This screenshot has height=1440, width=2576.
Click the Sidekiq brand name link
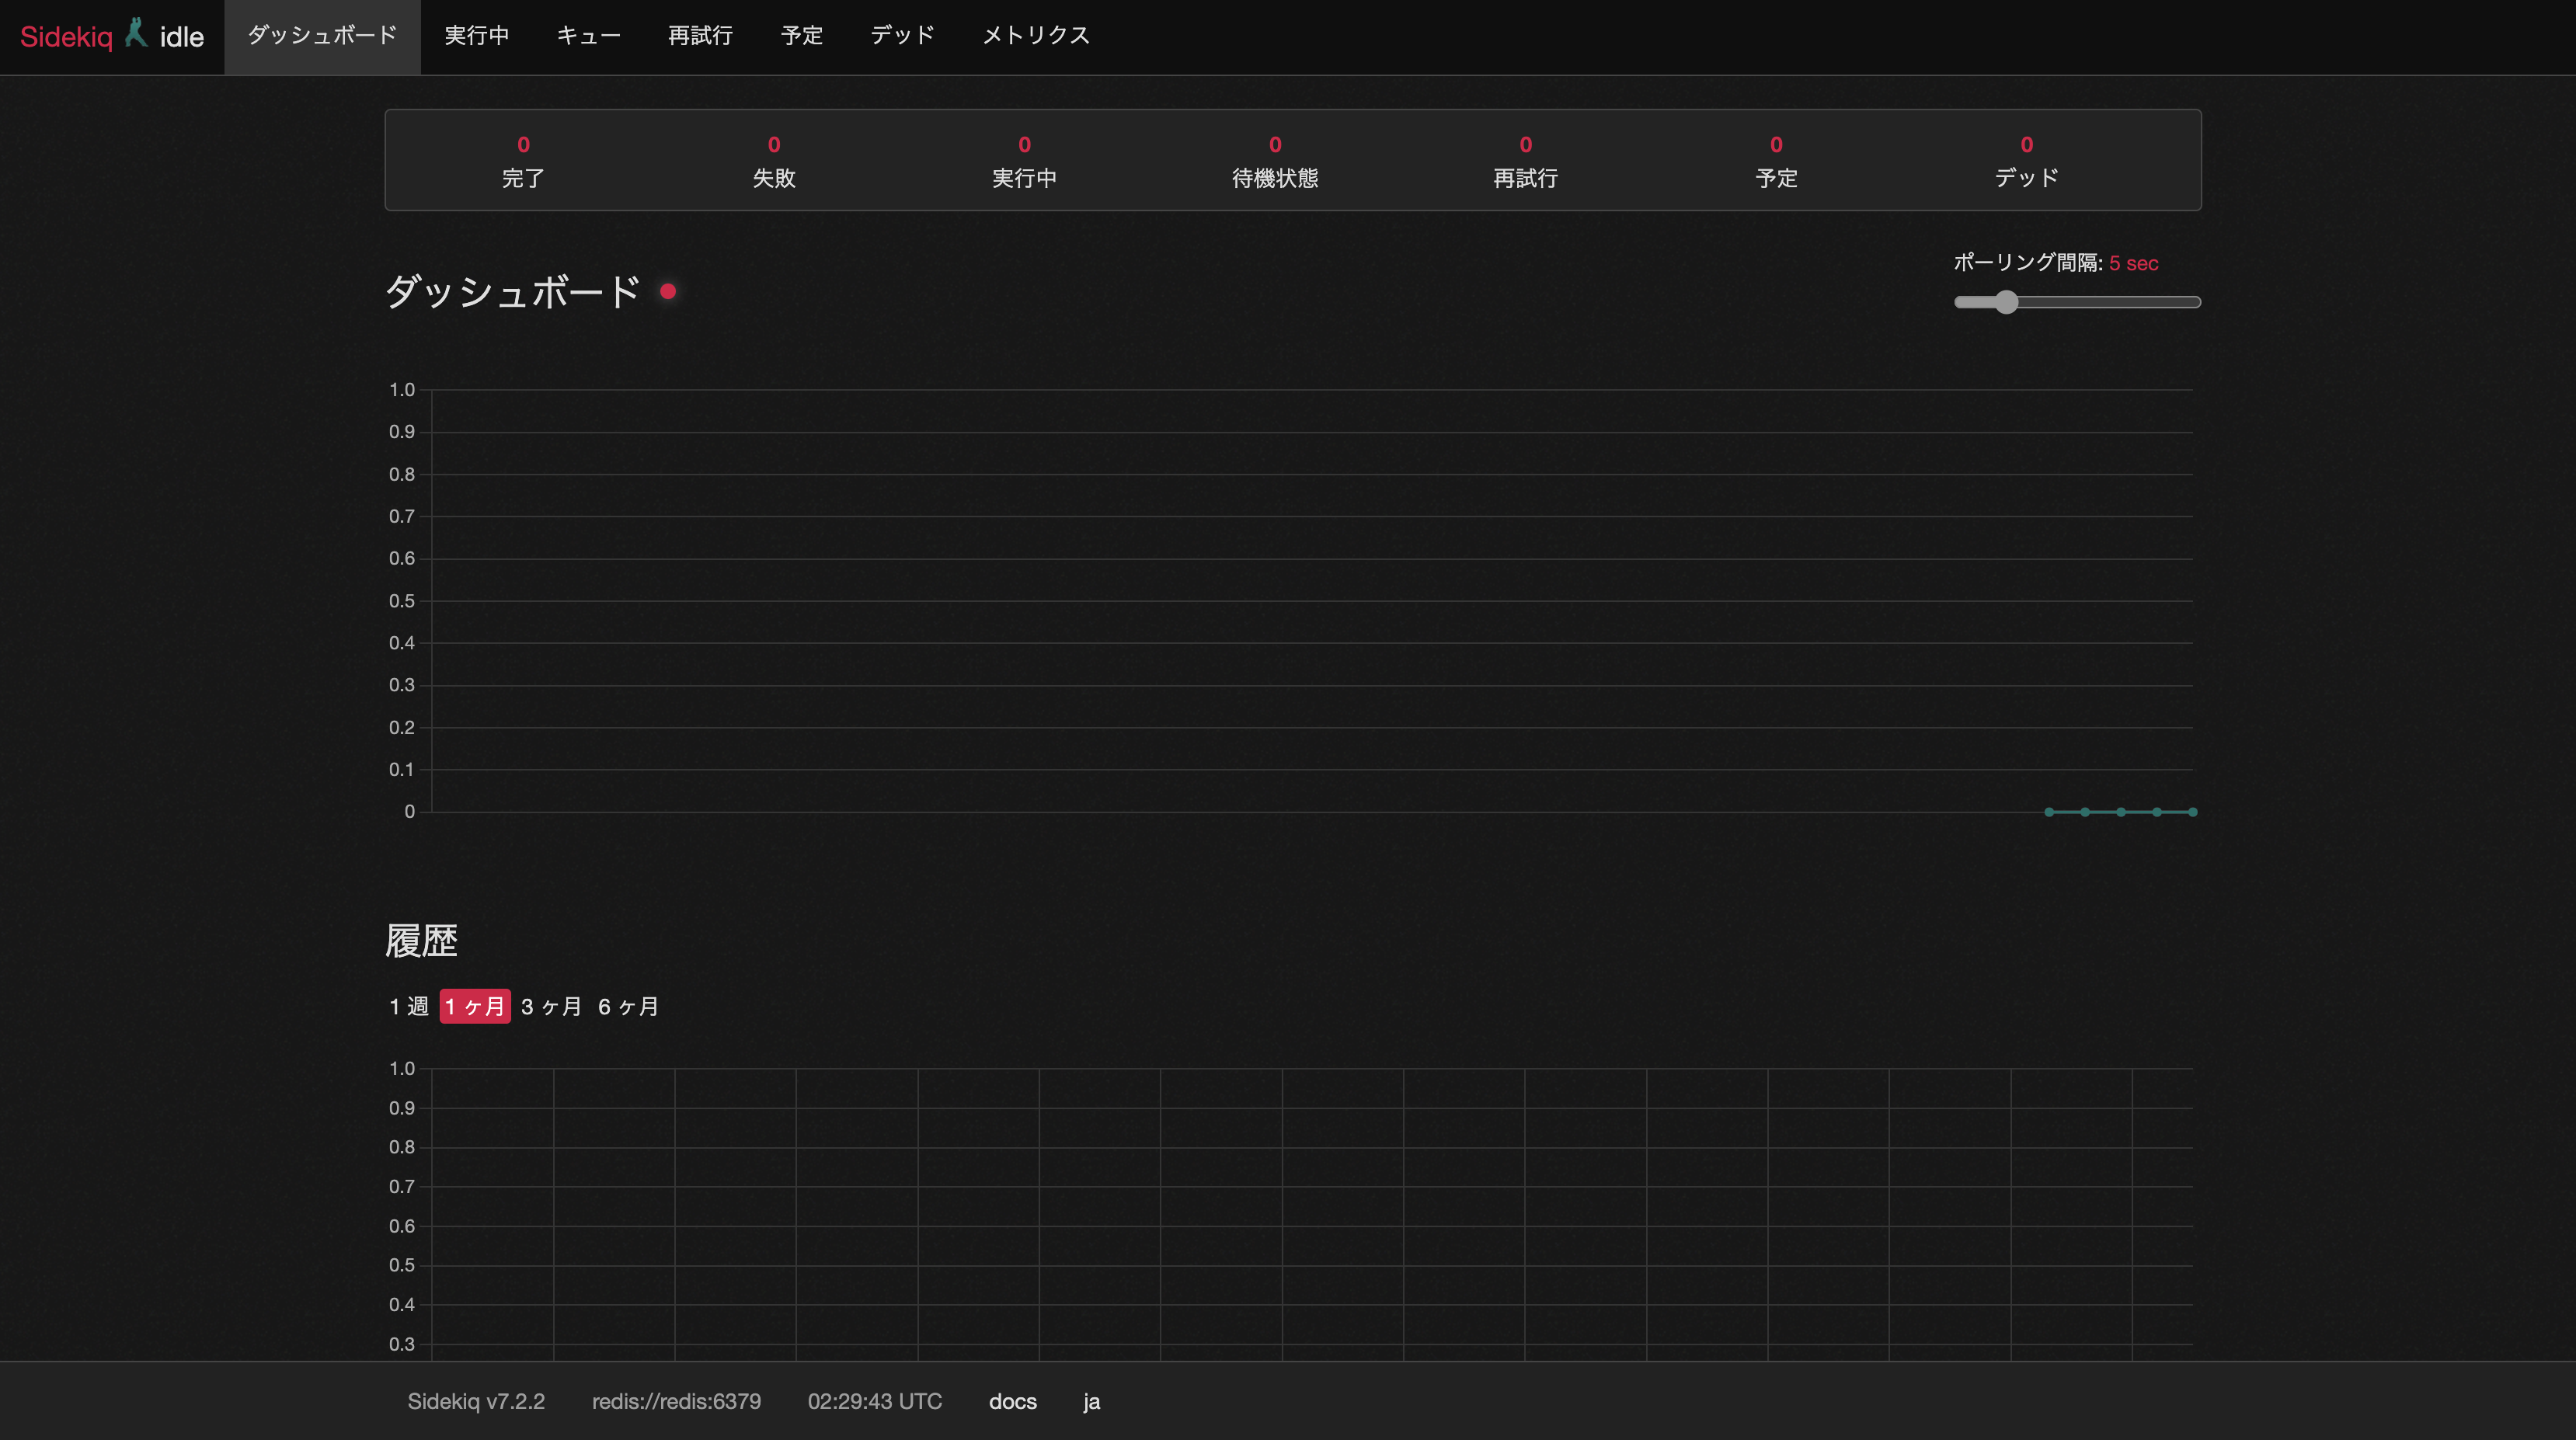(x=66, y=37)
